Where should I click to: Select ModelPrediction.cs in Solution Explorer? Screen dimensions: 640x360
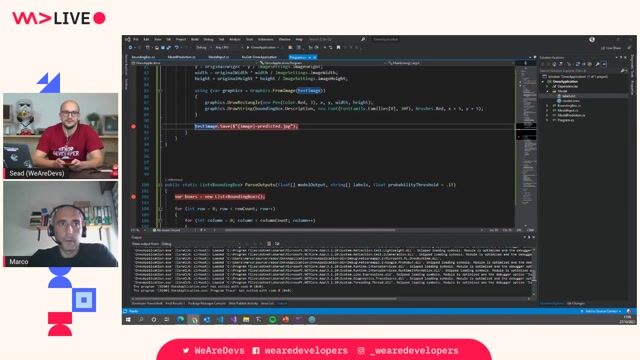[571, 116]
